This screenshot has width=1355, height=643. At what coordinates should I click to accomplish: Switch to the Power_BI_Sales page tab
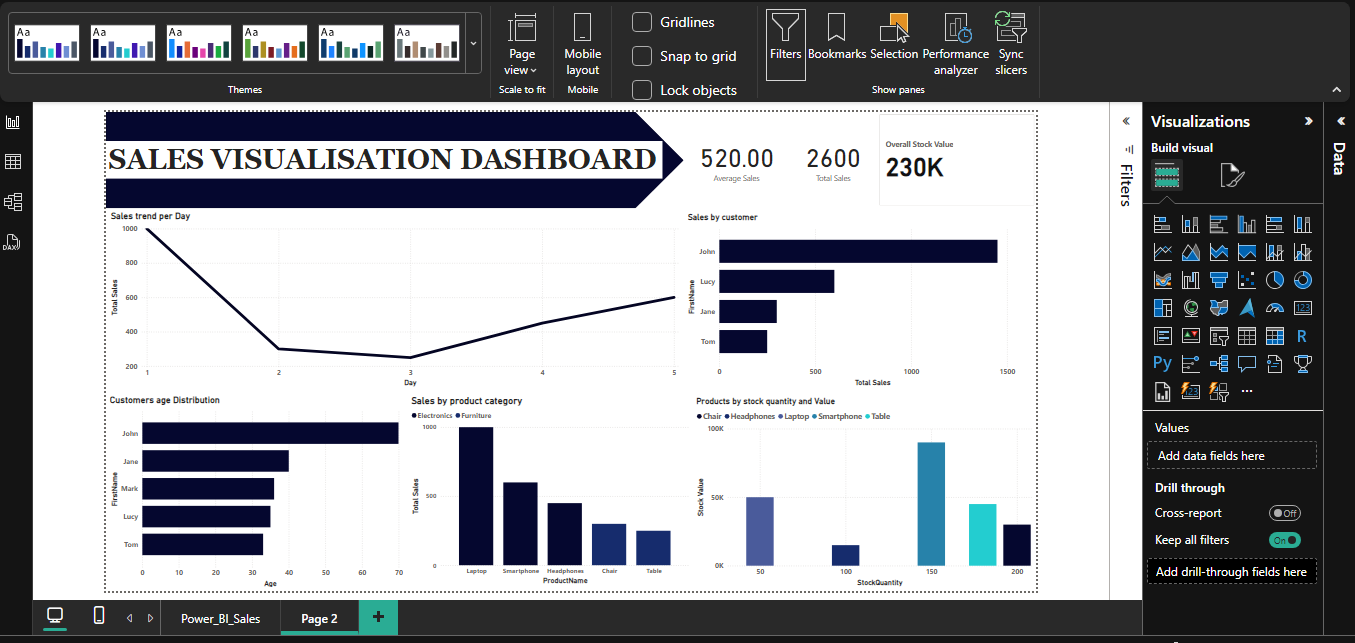pyautogui.click(x=220, y=618)
